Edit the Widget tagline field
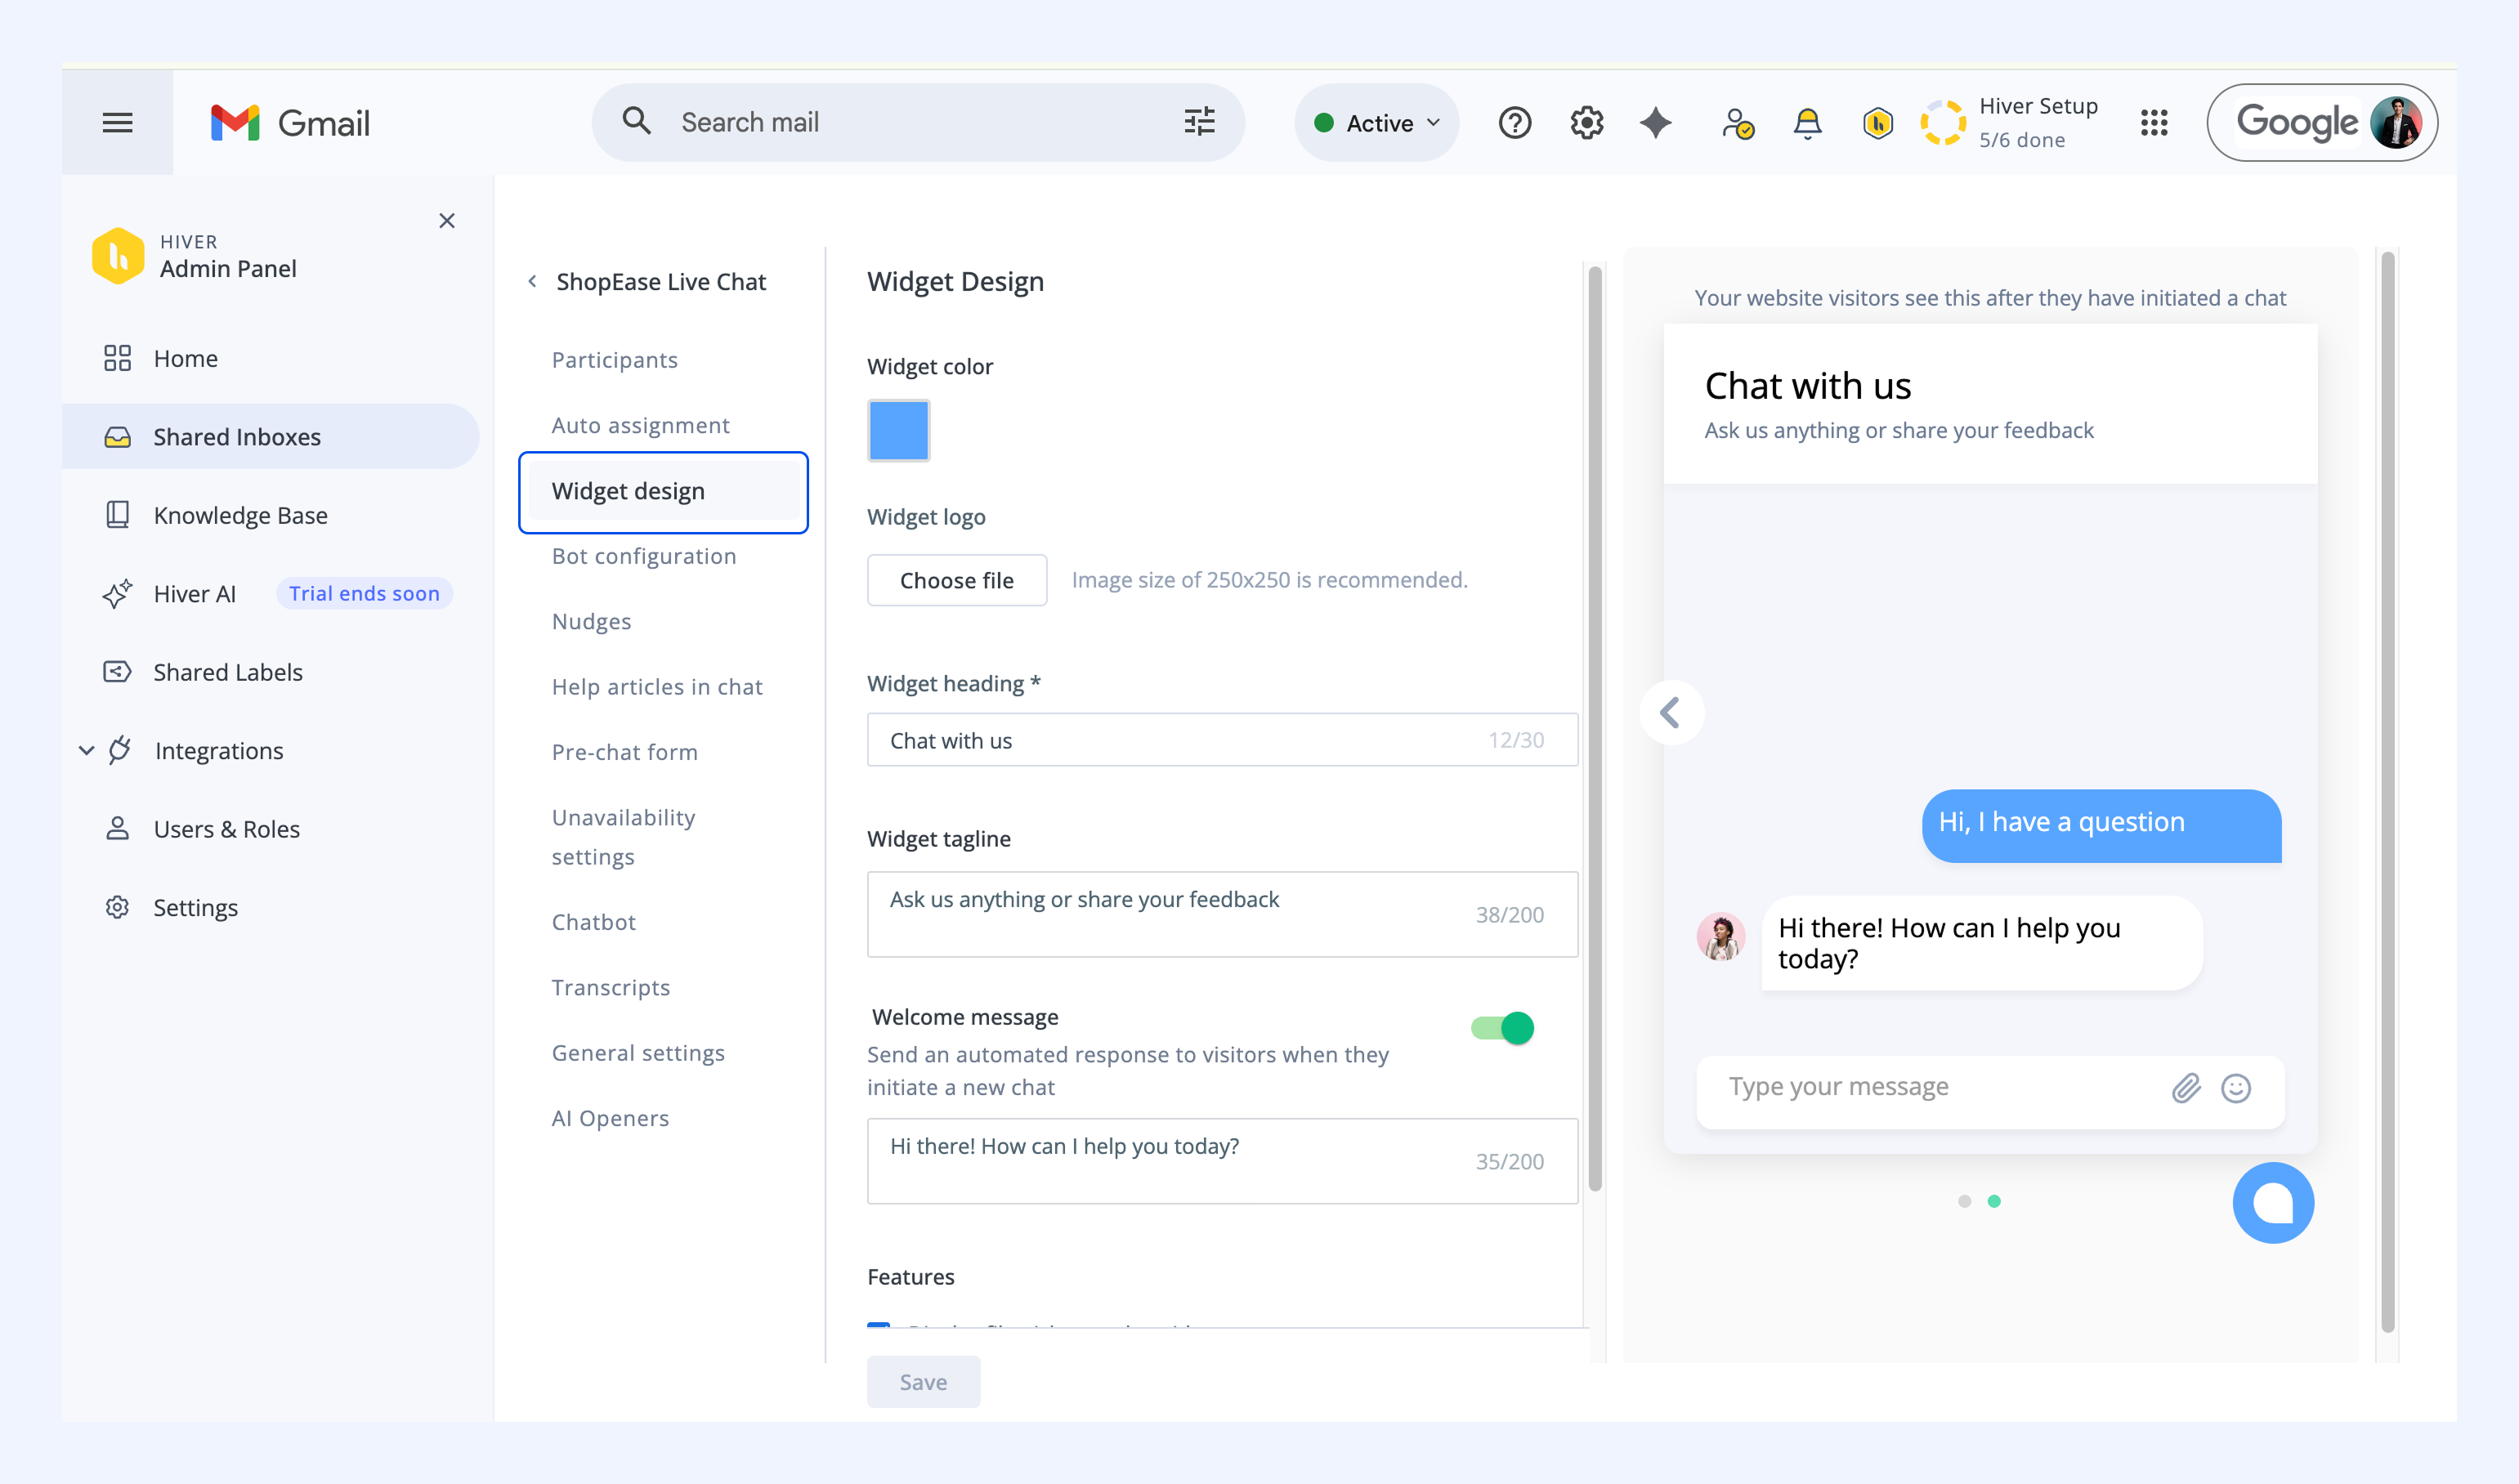 pos(1222,914)
